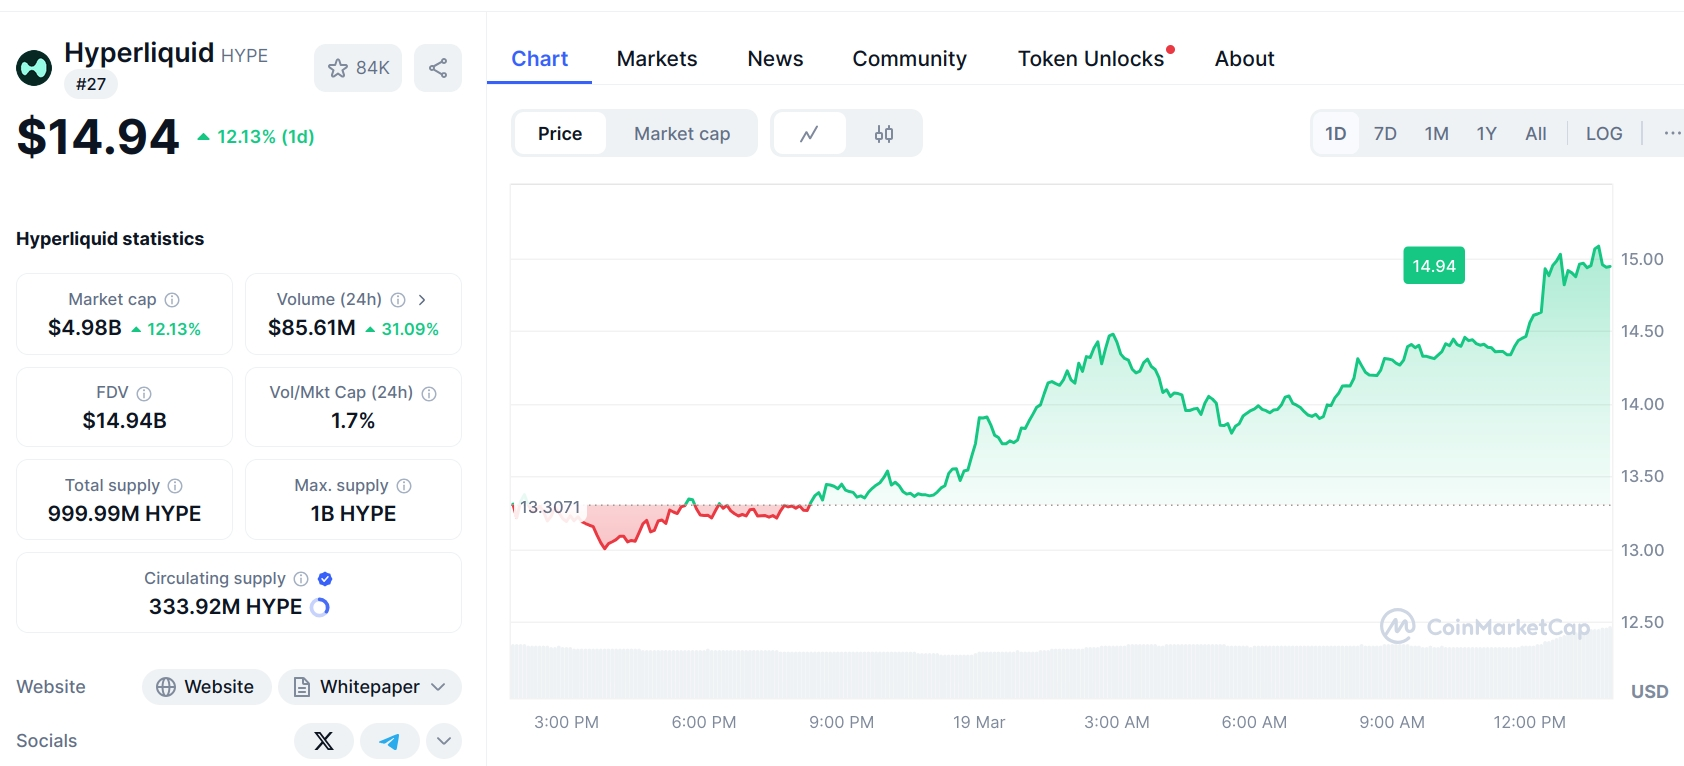Viewport: 1684px width, 766px height.
Task: Click the $14.94B FDV value
Action: 125,421
